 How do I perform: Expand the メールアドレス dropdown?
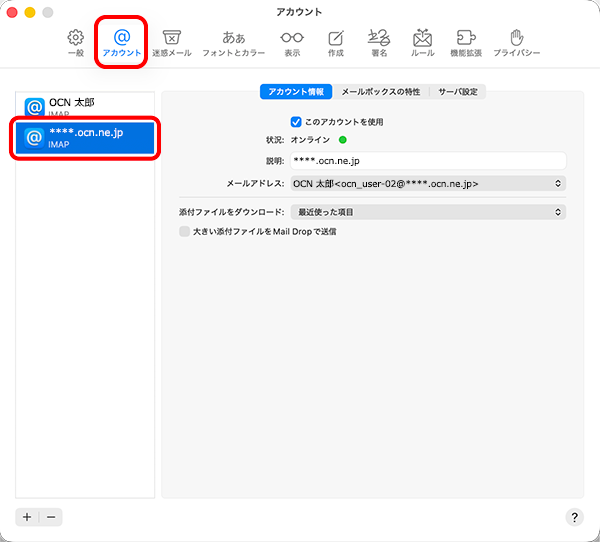click(427, 184)
